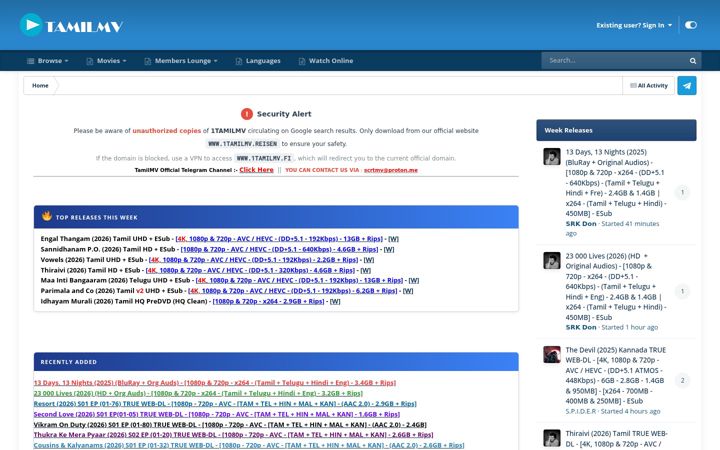The image size is (720, 450).
Task: Click [W] link on Engal Thangam row
Action: point(394,239)
